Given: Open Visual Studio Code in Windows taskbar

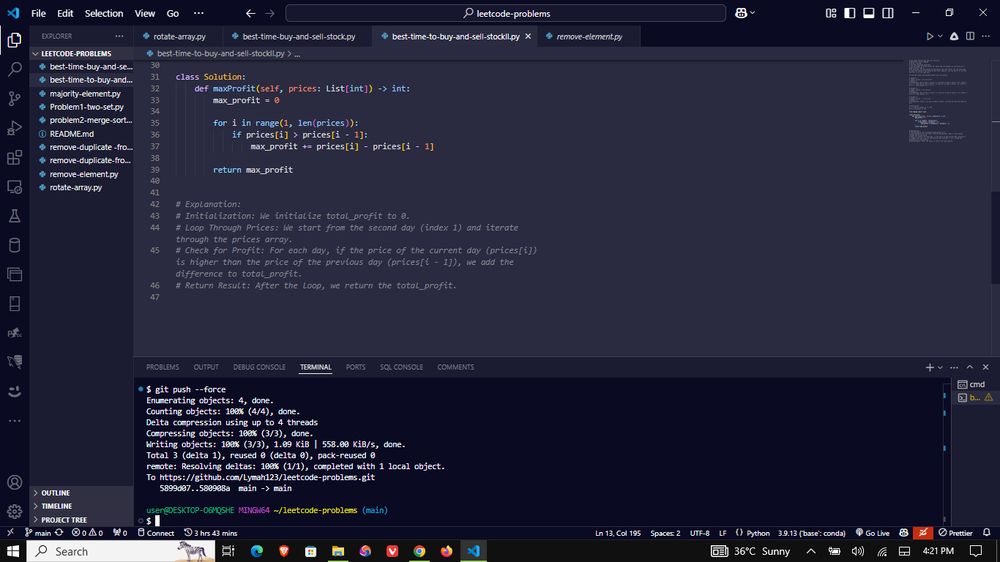Looking at the screenshot, I should tap(473, 551).
